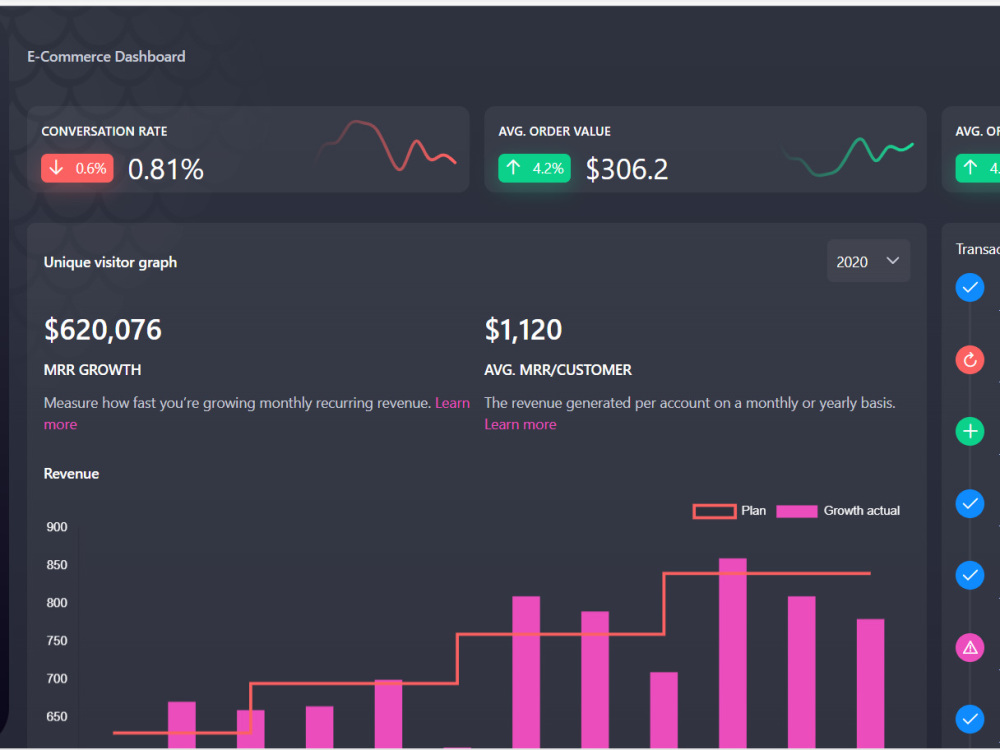Viewport: 1000px width, 750px height.
Task: Click the 750 y-axis label
Action: point(57,641)
